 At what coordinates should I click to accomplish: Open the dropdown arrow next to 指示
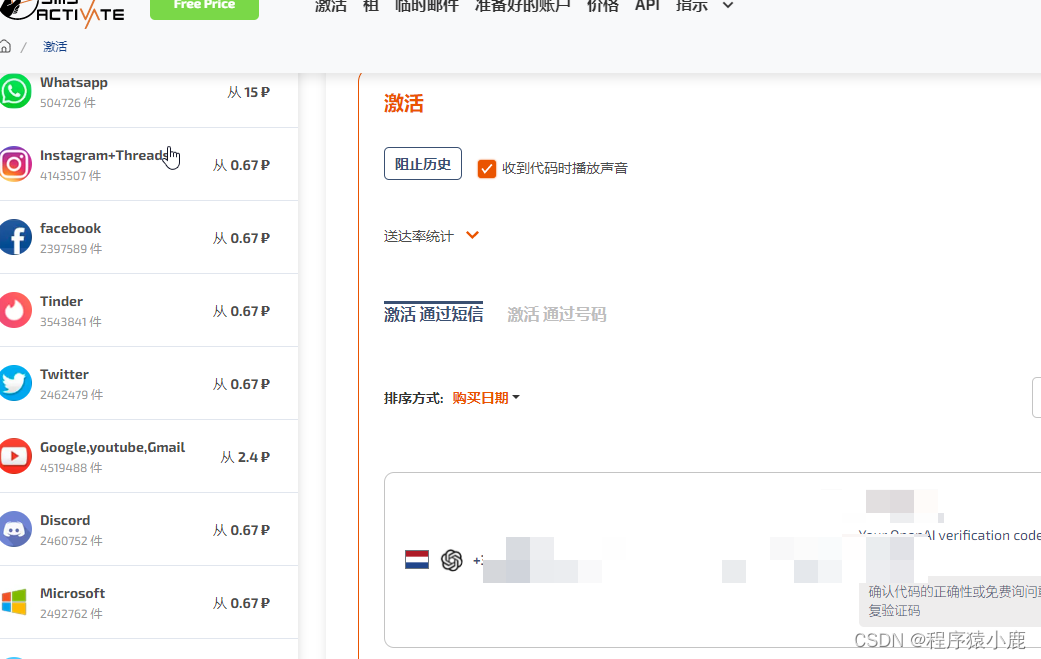[x=728, y=5]
